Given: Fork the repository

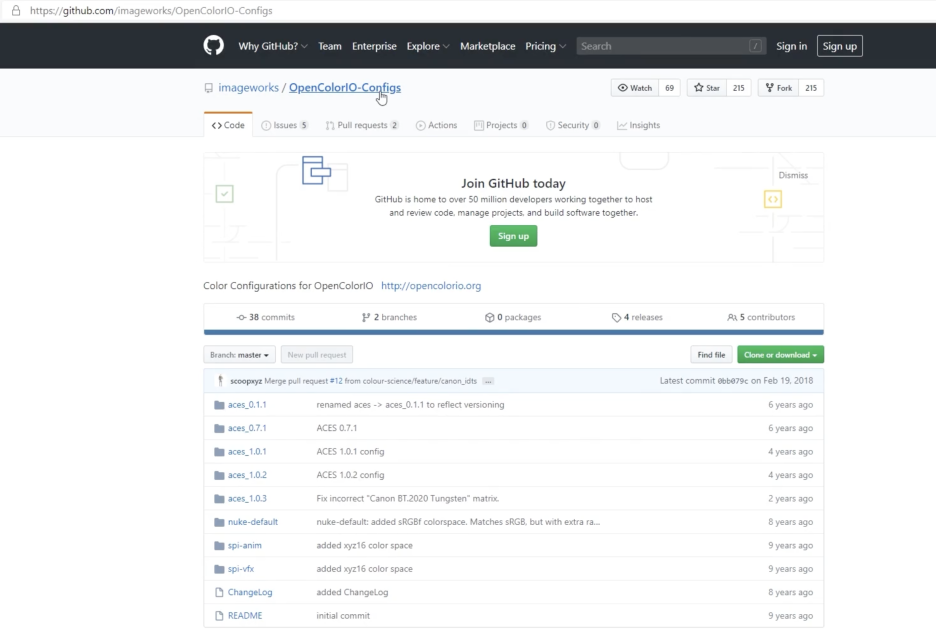Looking at the screenshot, I should pos(778,88).
